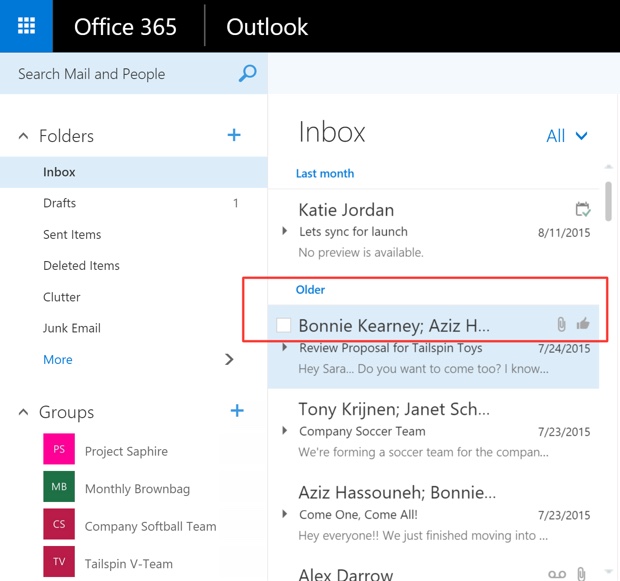620x581 pixels.
Task: Click Outlook app name in header
Action: pyautogui.click(x=267, y=27)
